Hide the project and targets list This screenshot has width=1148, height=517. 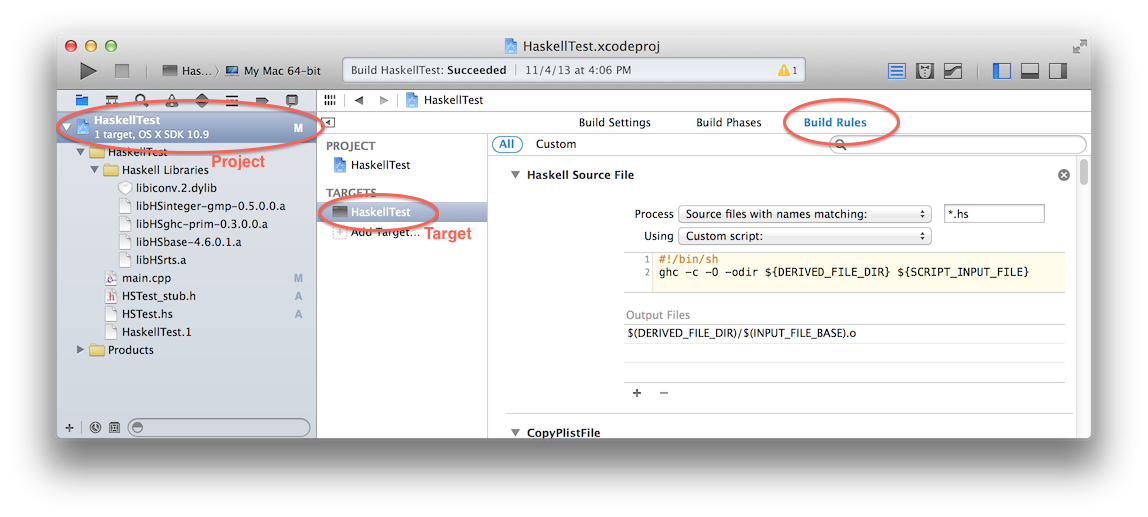[328, 123]
